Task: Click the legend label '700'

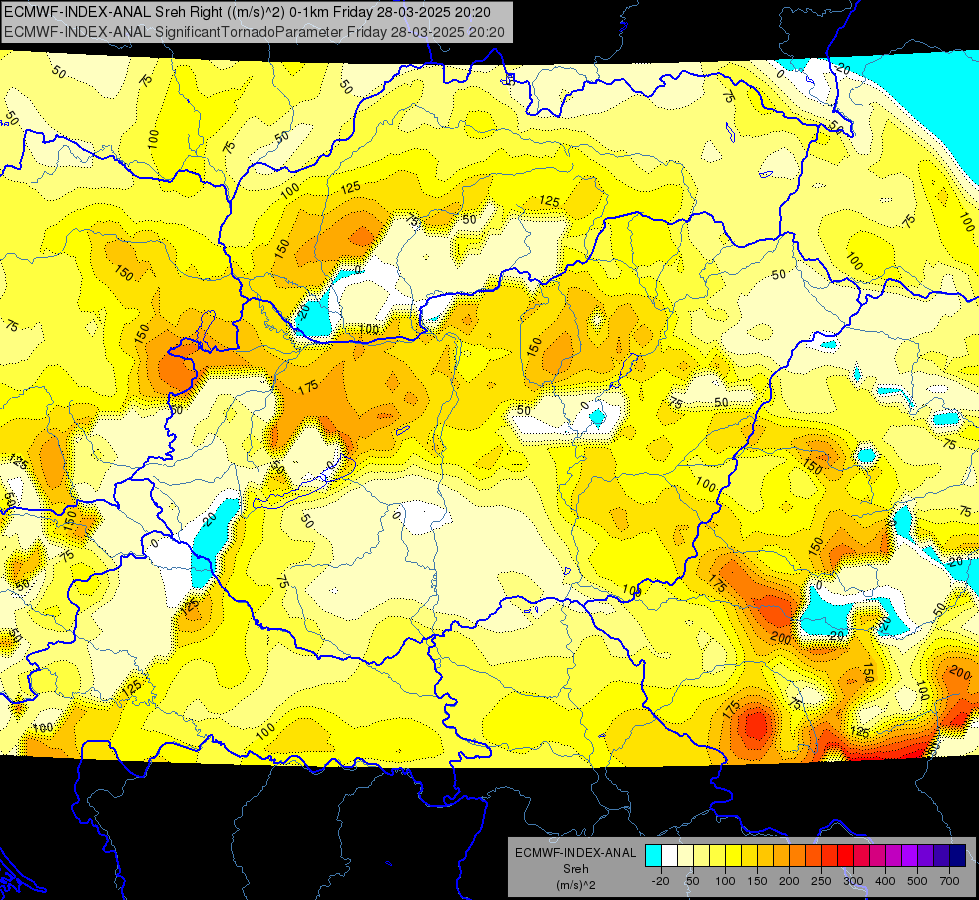Action: click(x=950, y=881)
